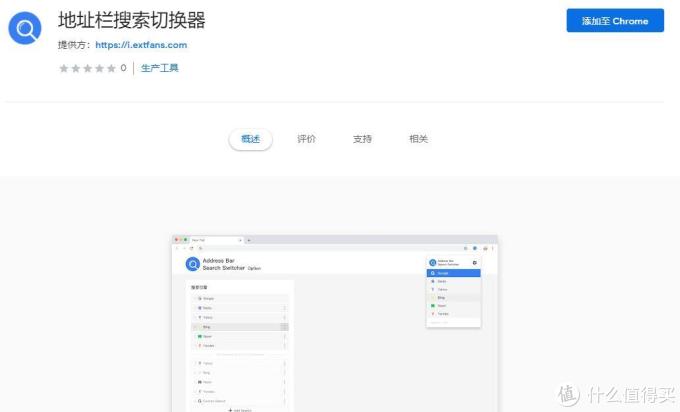Click the blue magnifier extension logo
Viewport: 680px width, 412px height.
25,28
